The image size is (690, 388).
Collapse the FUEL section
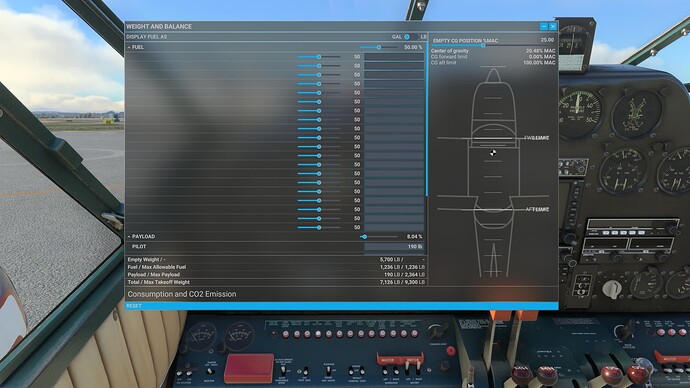pyautogui.click(x=129, y=47)
